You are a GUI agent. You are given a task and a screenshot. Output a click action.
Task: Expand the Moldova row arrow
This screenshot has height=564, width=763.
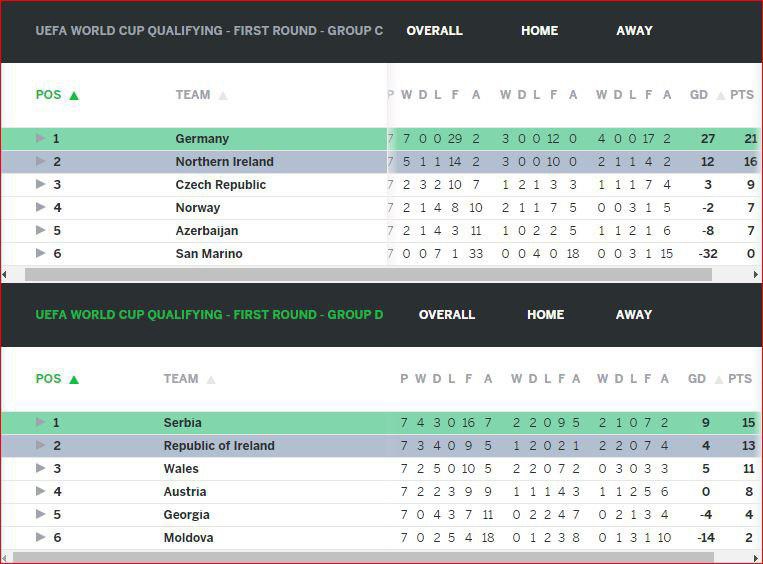point(41,538)
